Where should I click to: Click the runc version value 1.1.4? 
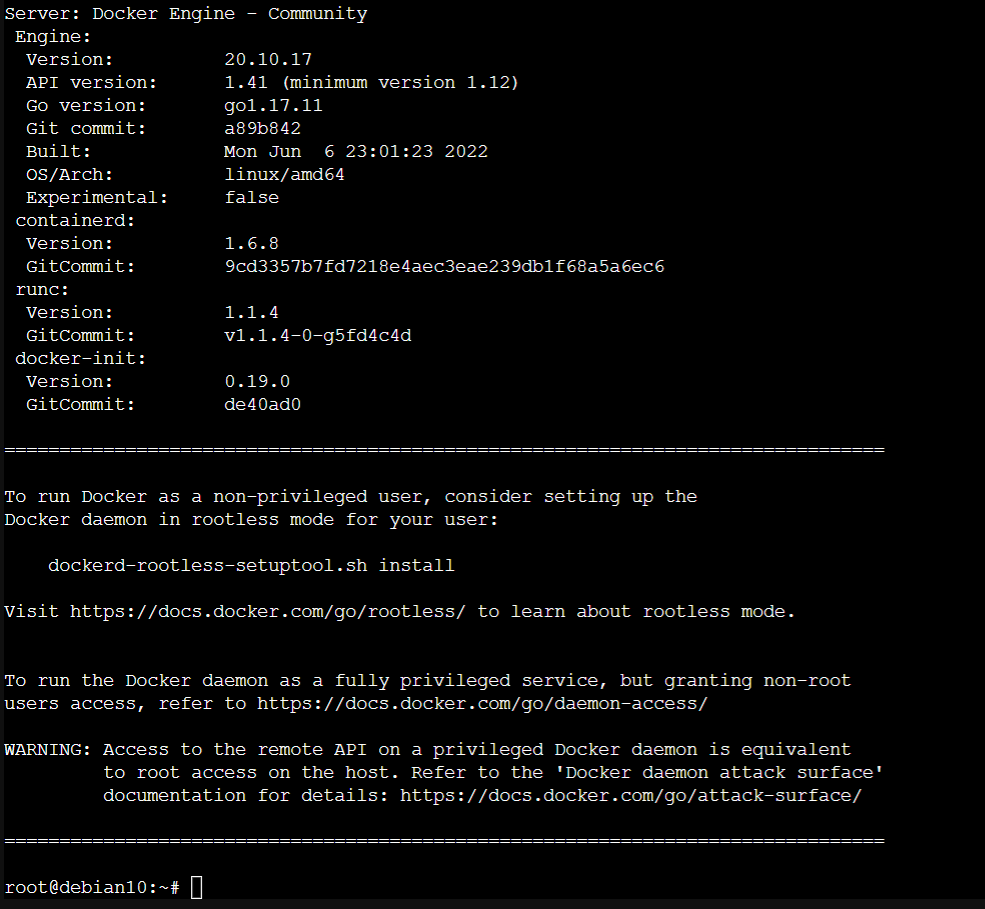click(x=251, y=312)
